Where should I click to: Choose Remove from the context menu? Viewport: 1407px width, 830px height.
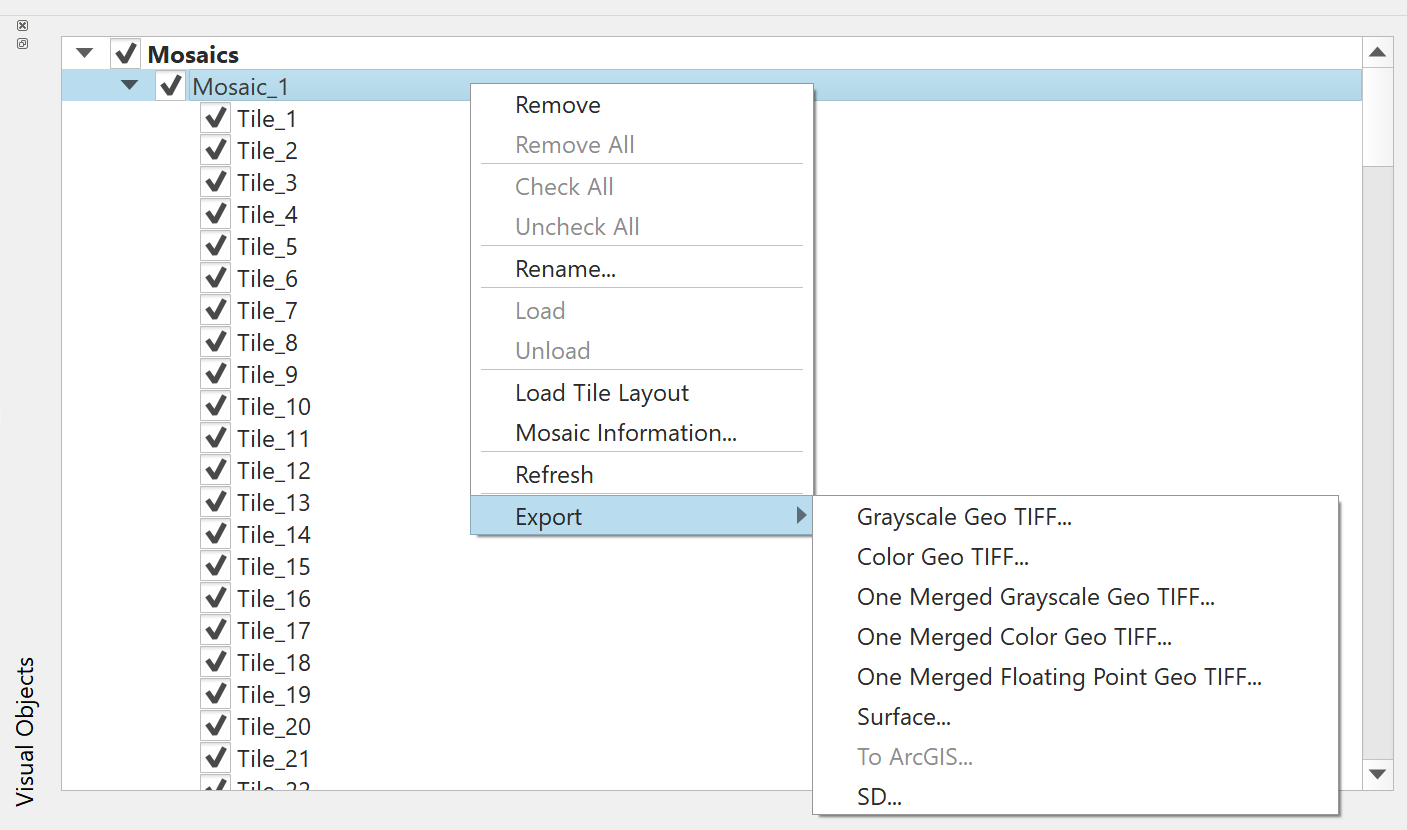557,105
